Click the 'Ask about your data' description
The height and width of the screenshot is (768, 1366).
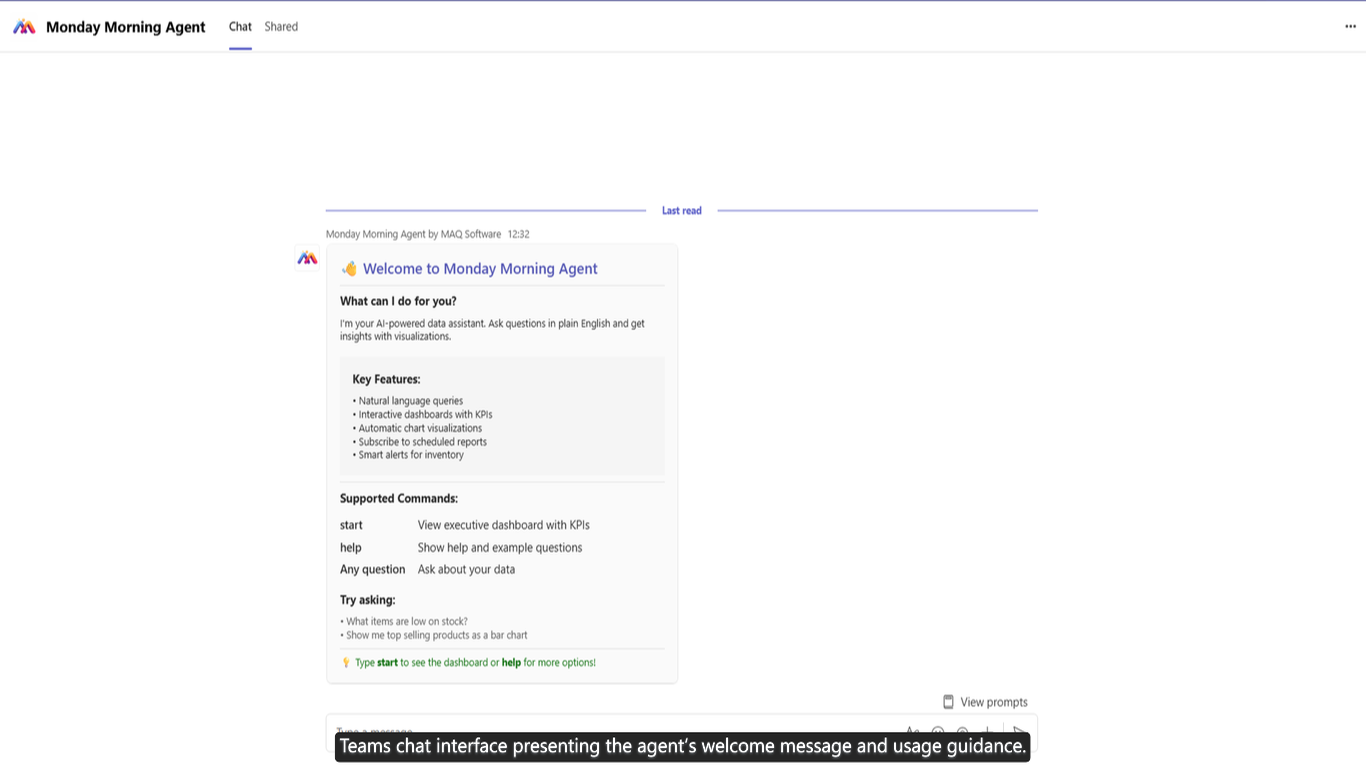(x=466, y=570)
